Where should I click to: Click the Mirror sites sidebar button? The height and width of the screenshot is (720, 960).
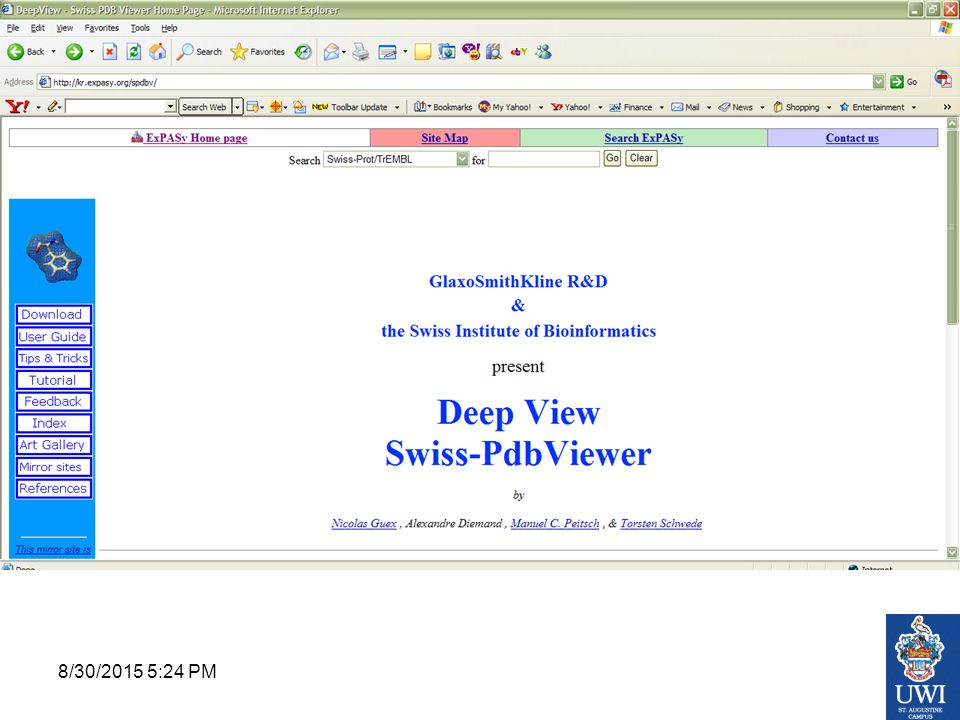54,467
